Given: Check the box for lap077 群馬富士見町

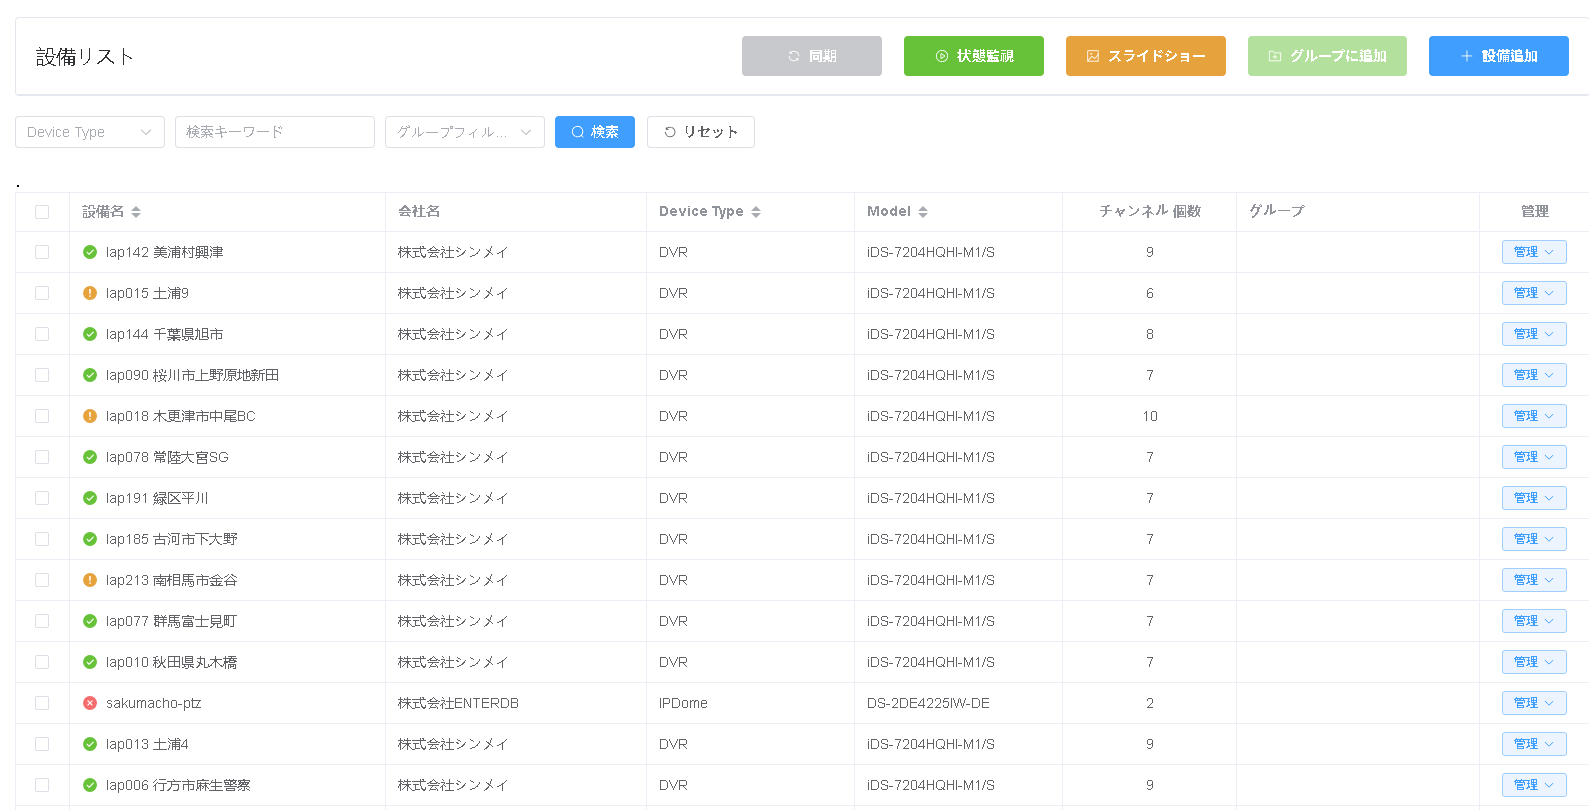Looking at the screenshot, I should [x=42, y=621].
